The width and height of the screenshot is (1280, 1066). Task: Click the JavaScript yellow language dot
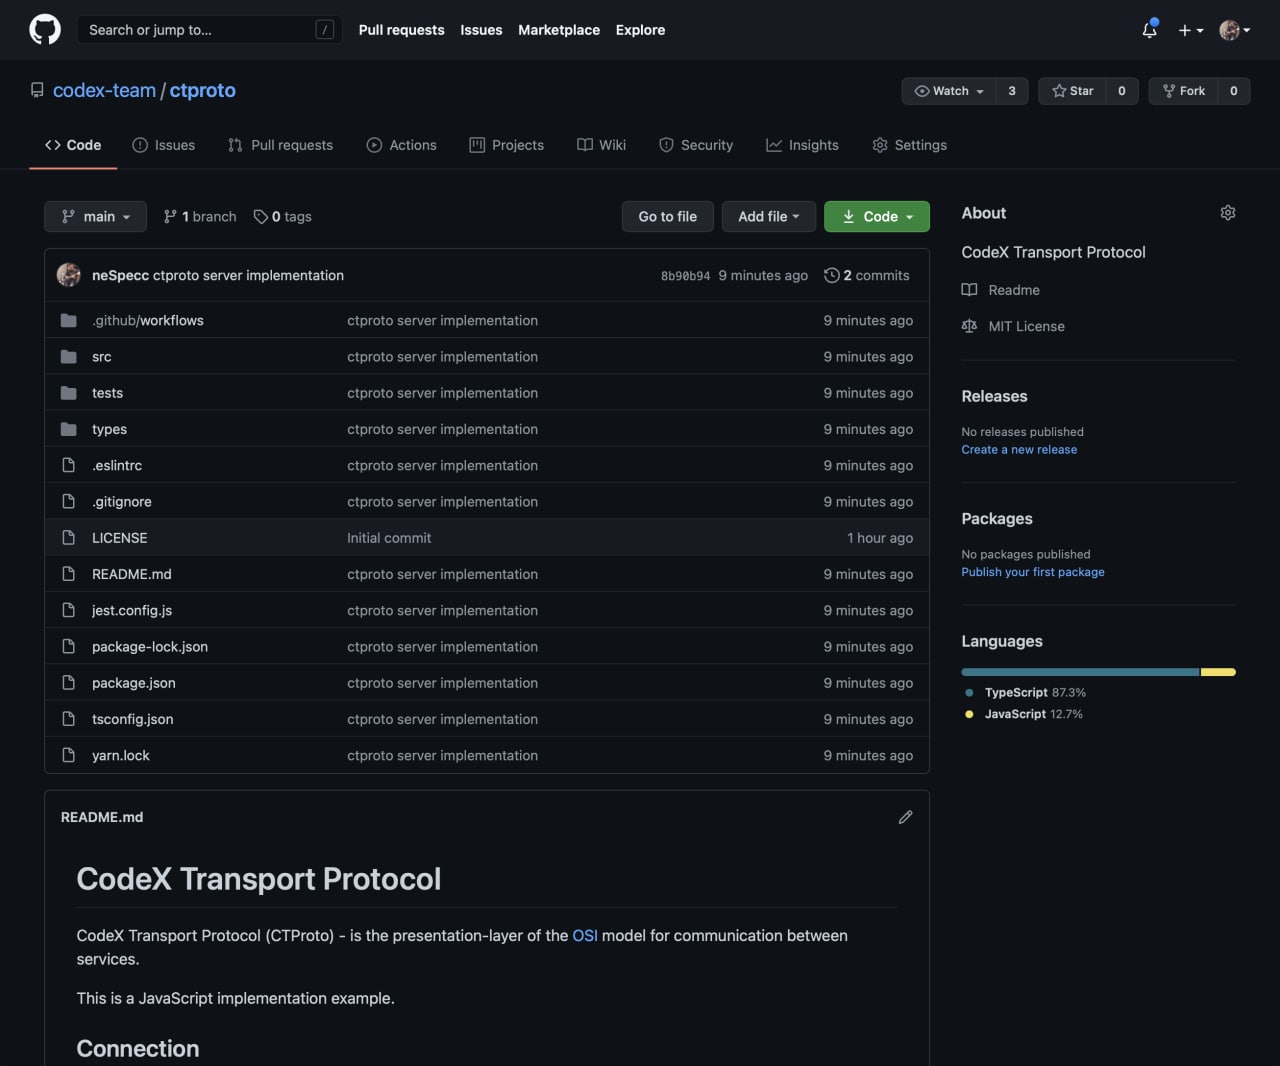pyautogui.click(x=969, y=714)
